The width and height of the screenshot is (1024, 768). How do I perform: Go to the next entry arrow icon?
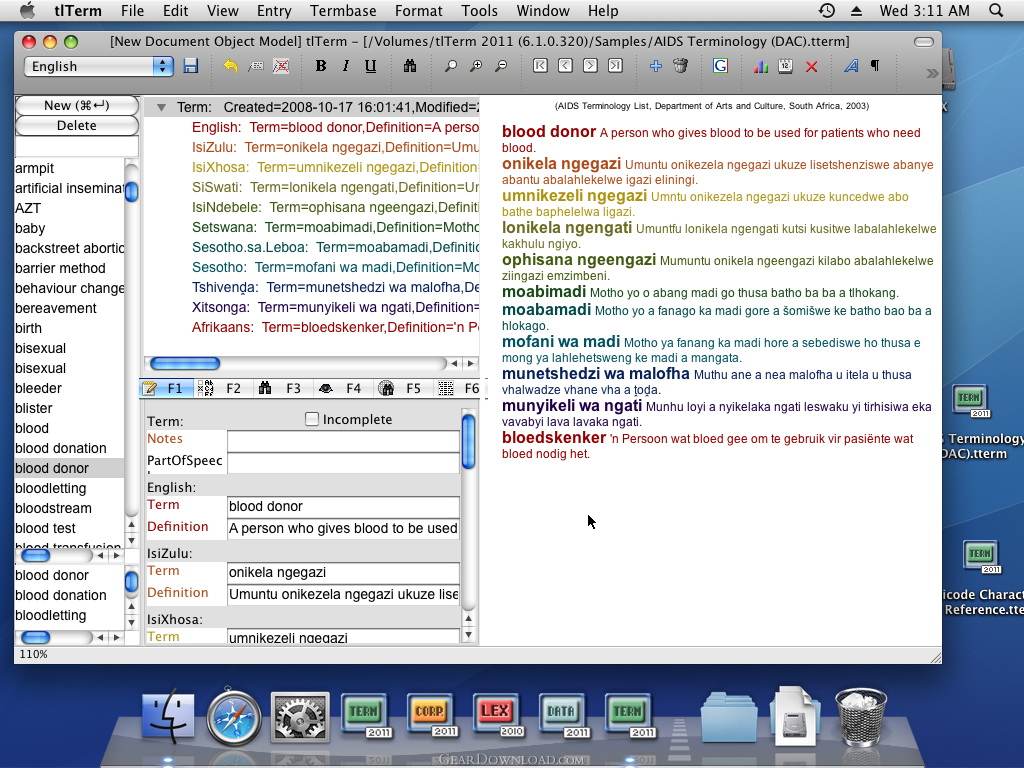590,66
